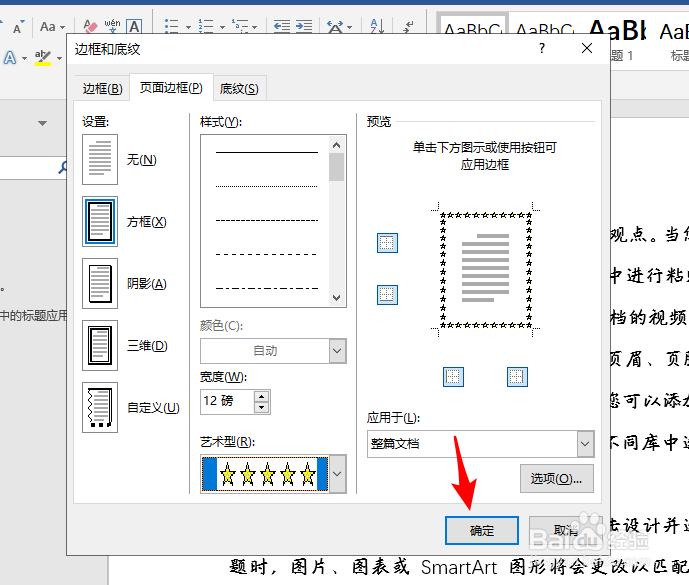Viewport: 689px width, 585px height.
Task: Select the dash-dot line style
Action: point(266,288)
